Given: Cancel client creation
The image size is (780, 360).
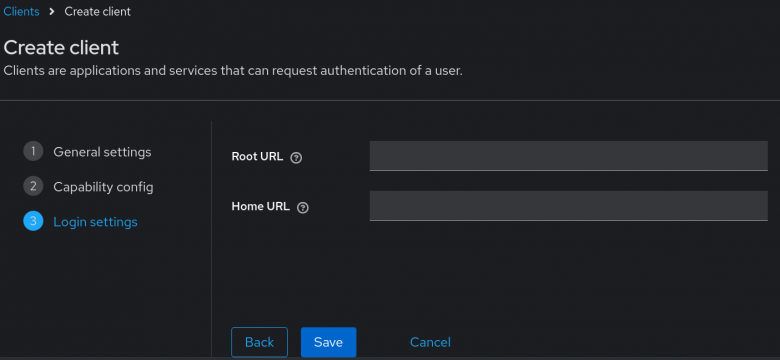Looking at the screenshot, I should pyautogui.click(x=430, y=342).
